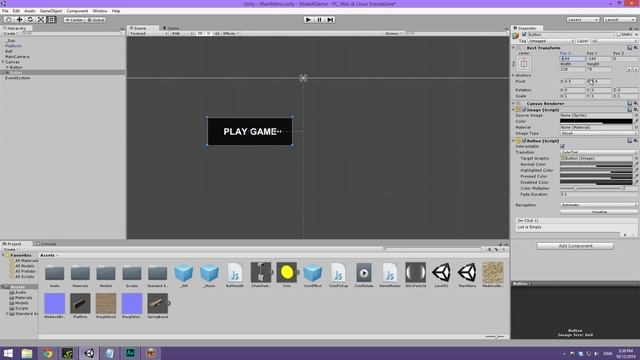The image size is (640, 360).
Task: Click the Step frame button
Action: [x=330, y=20]
